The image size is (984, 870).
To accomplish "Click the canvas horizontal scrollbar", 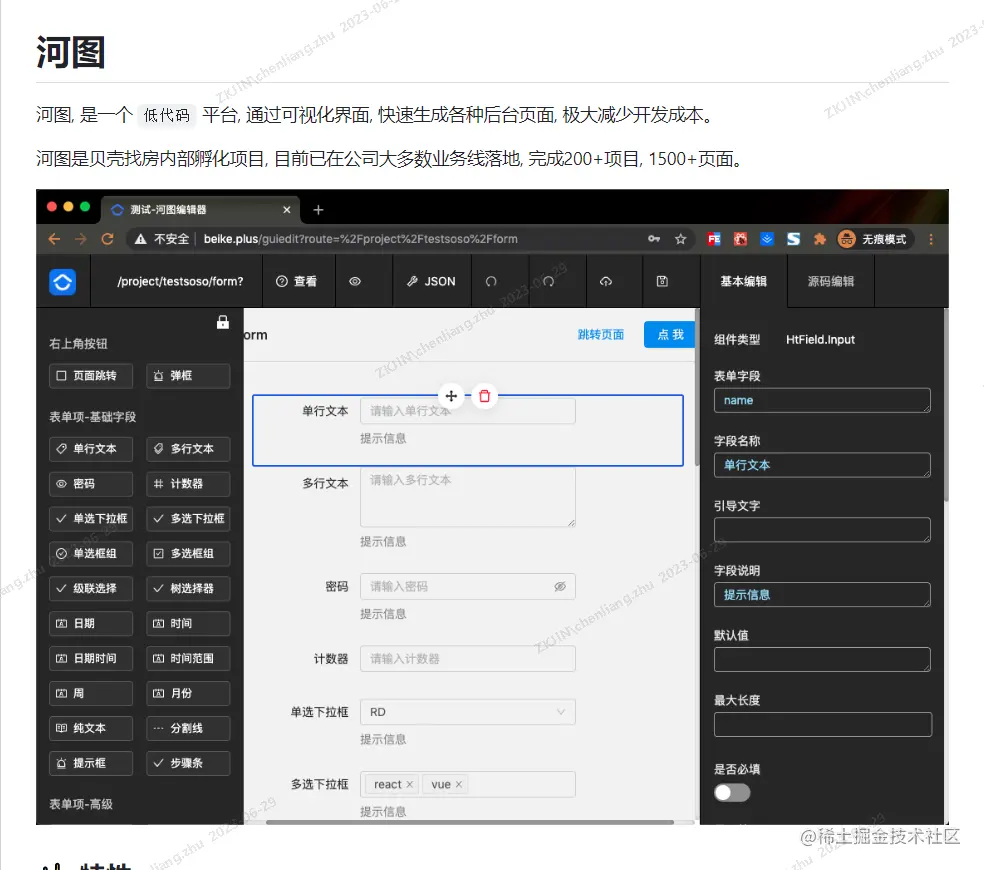I will point(469,822).
